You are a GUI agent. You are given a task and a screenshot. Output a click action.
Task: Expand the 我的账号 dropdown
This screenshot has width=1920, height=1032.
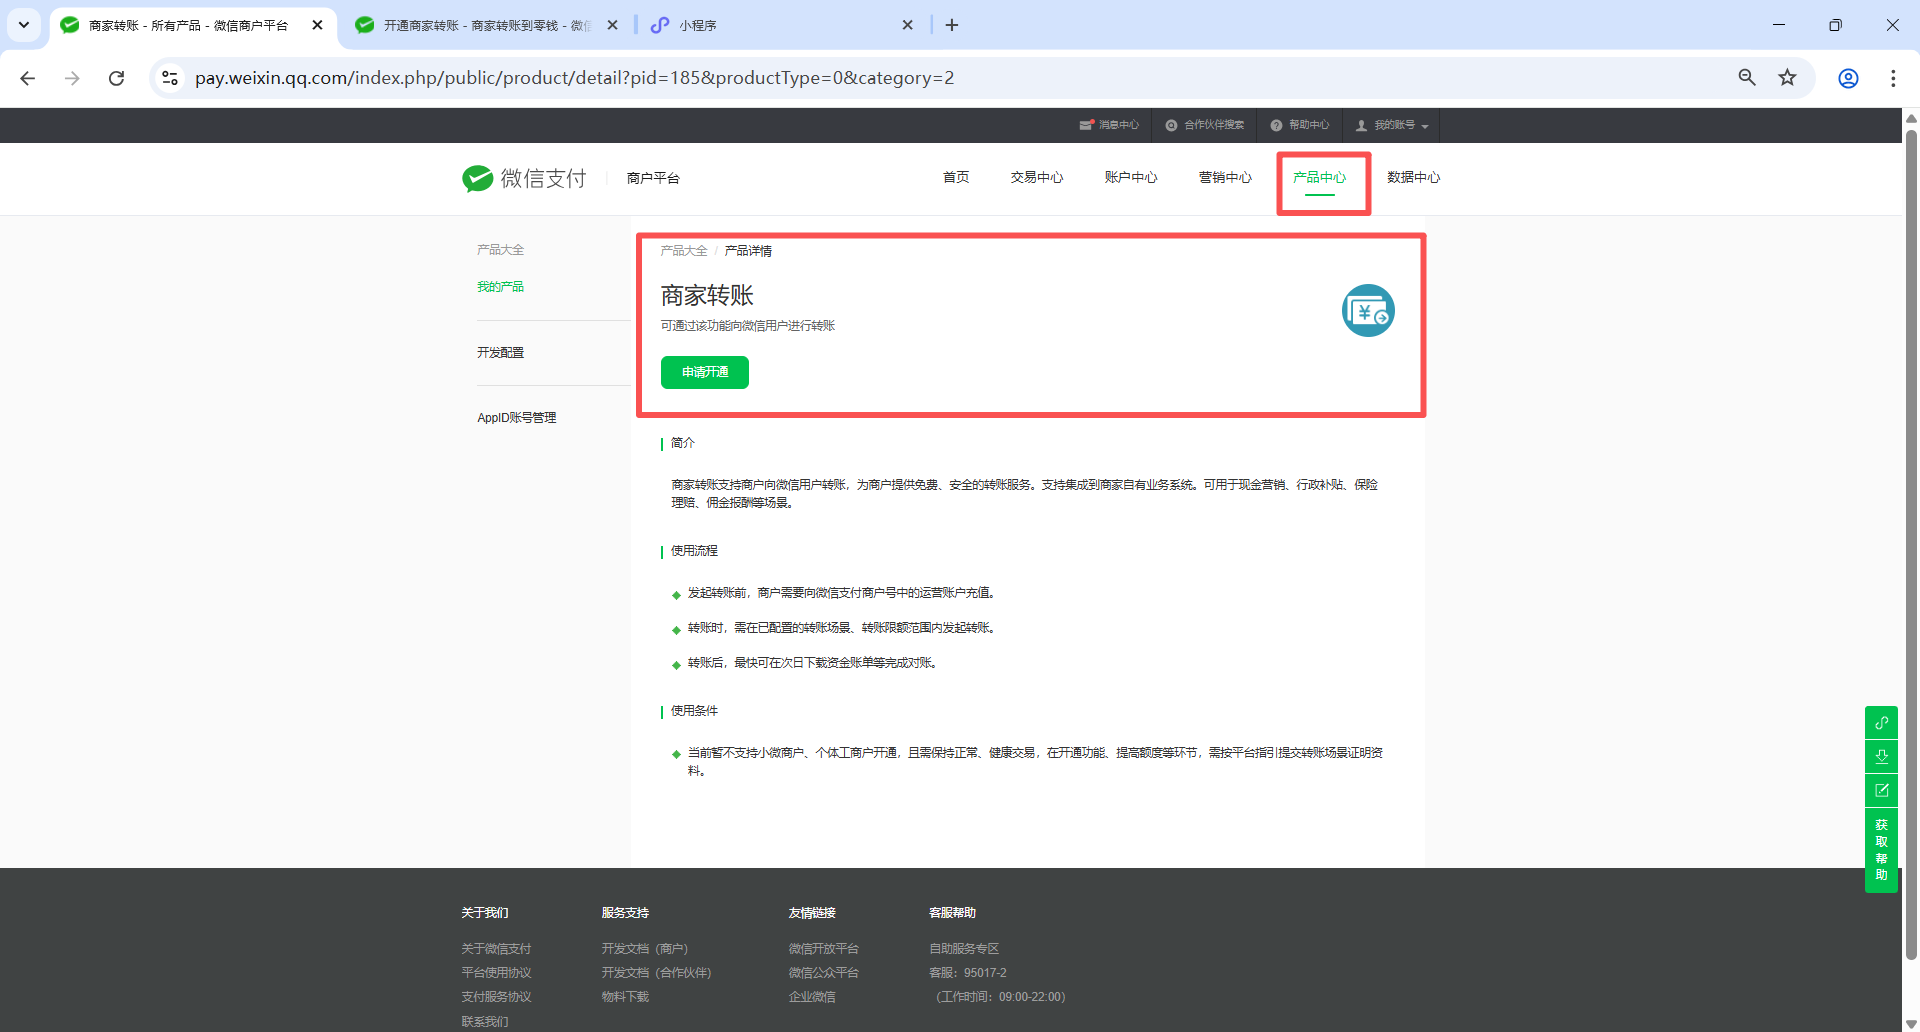pyautogui.click(x=1392, y=125)
